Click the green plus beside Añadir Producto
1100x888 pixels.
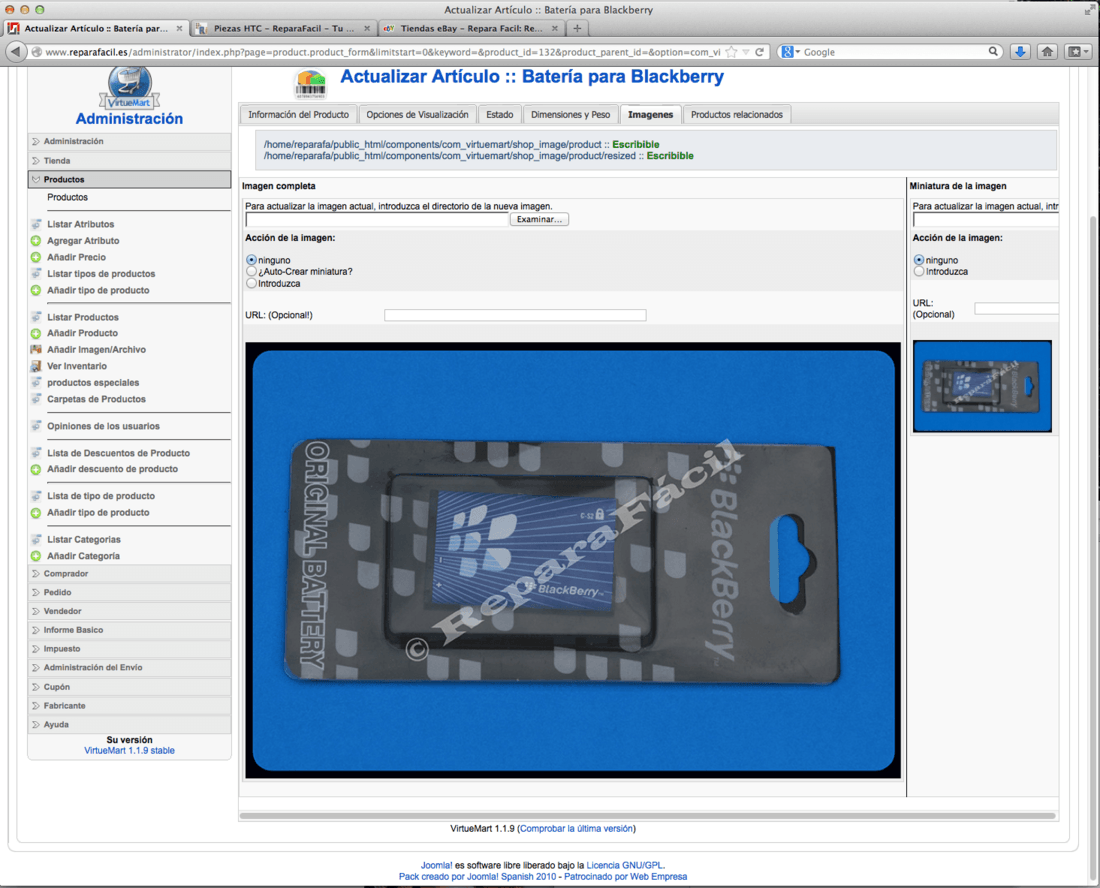click(36, 333)
